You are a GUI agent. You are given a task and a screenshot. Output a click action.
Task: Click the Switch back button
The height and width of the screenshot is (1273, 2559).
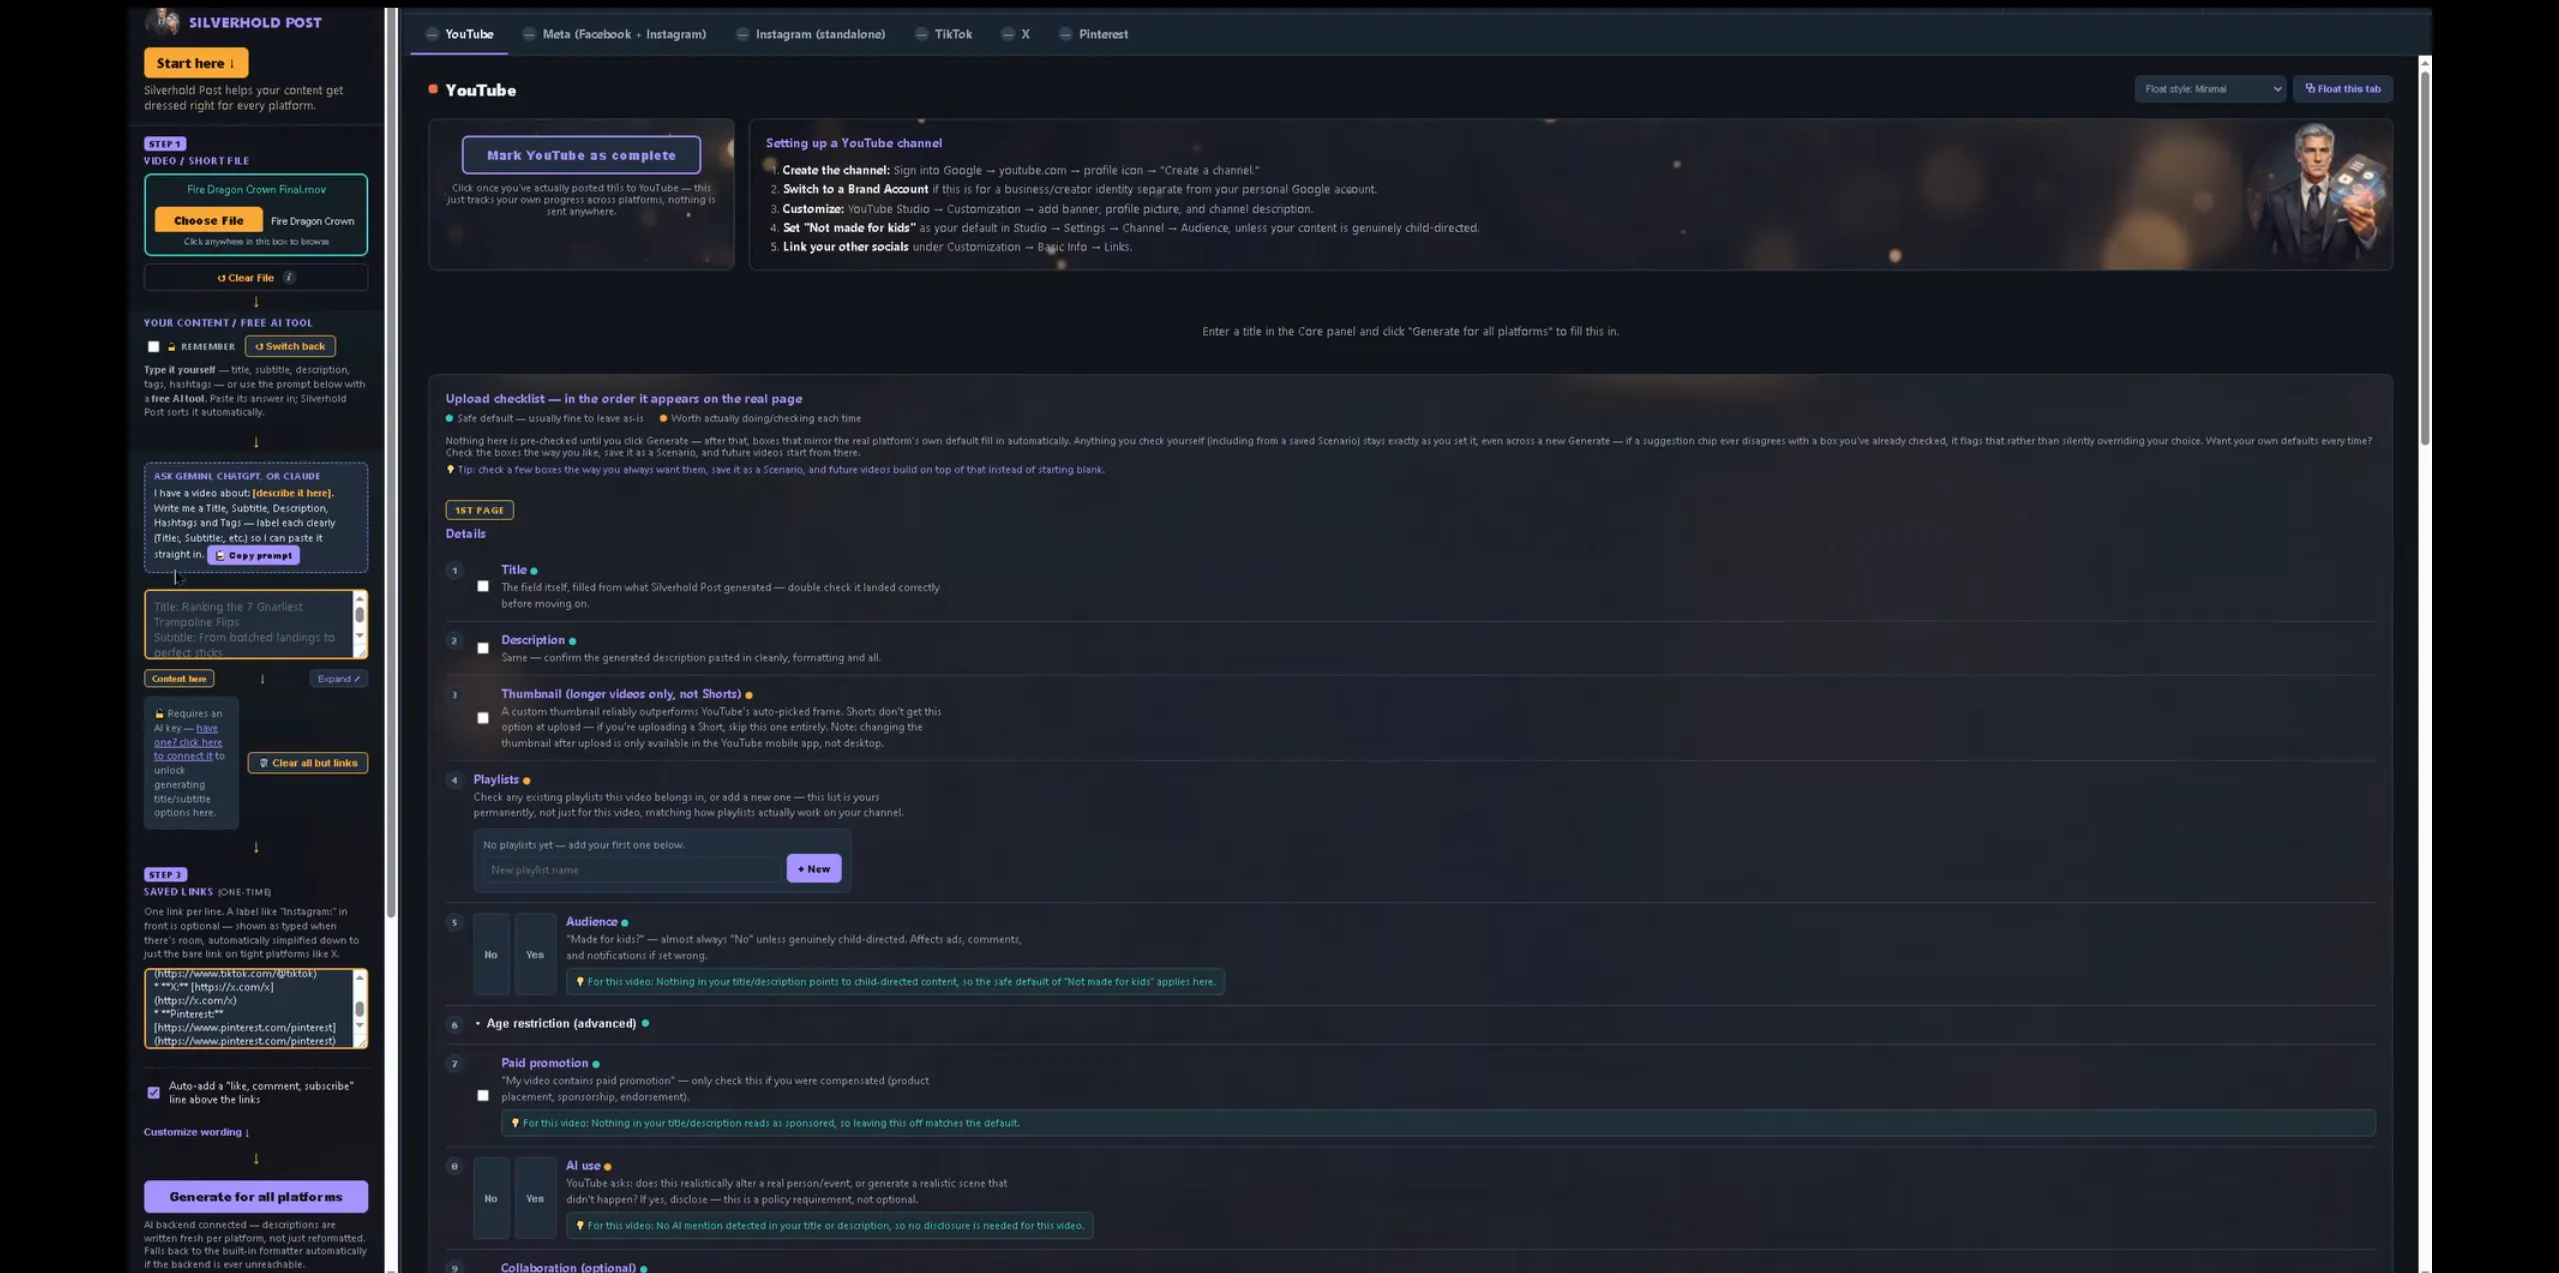point(290,346)
